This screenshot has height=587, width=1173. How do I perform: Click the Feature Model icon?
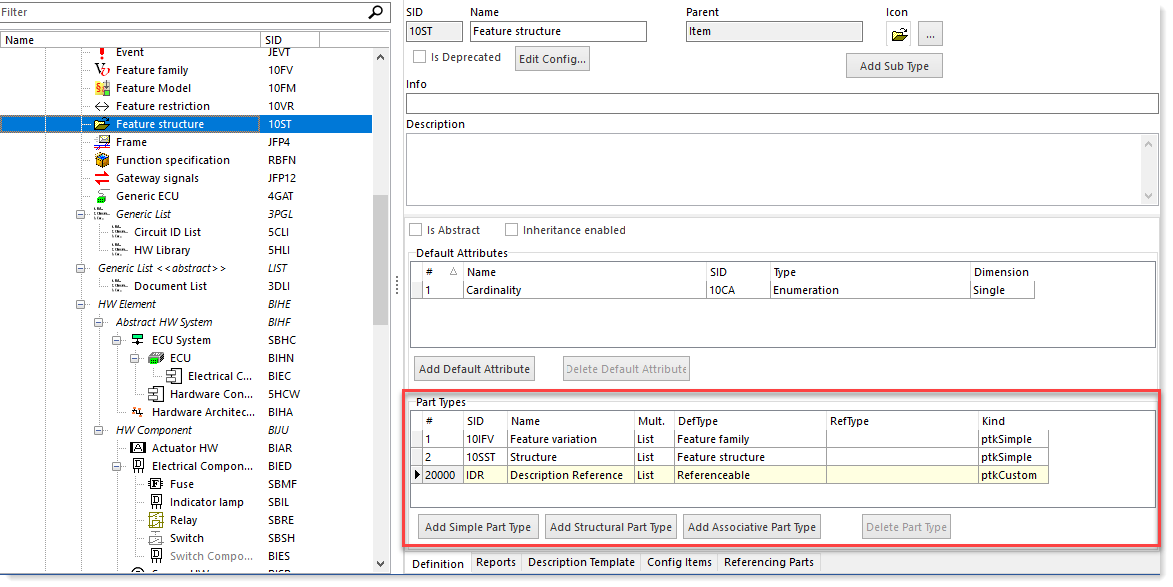102,87
